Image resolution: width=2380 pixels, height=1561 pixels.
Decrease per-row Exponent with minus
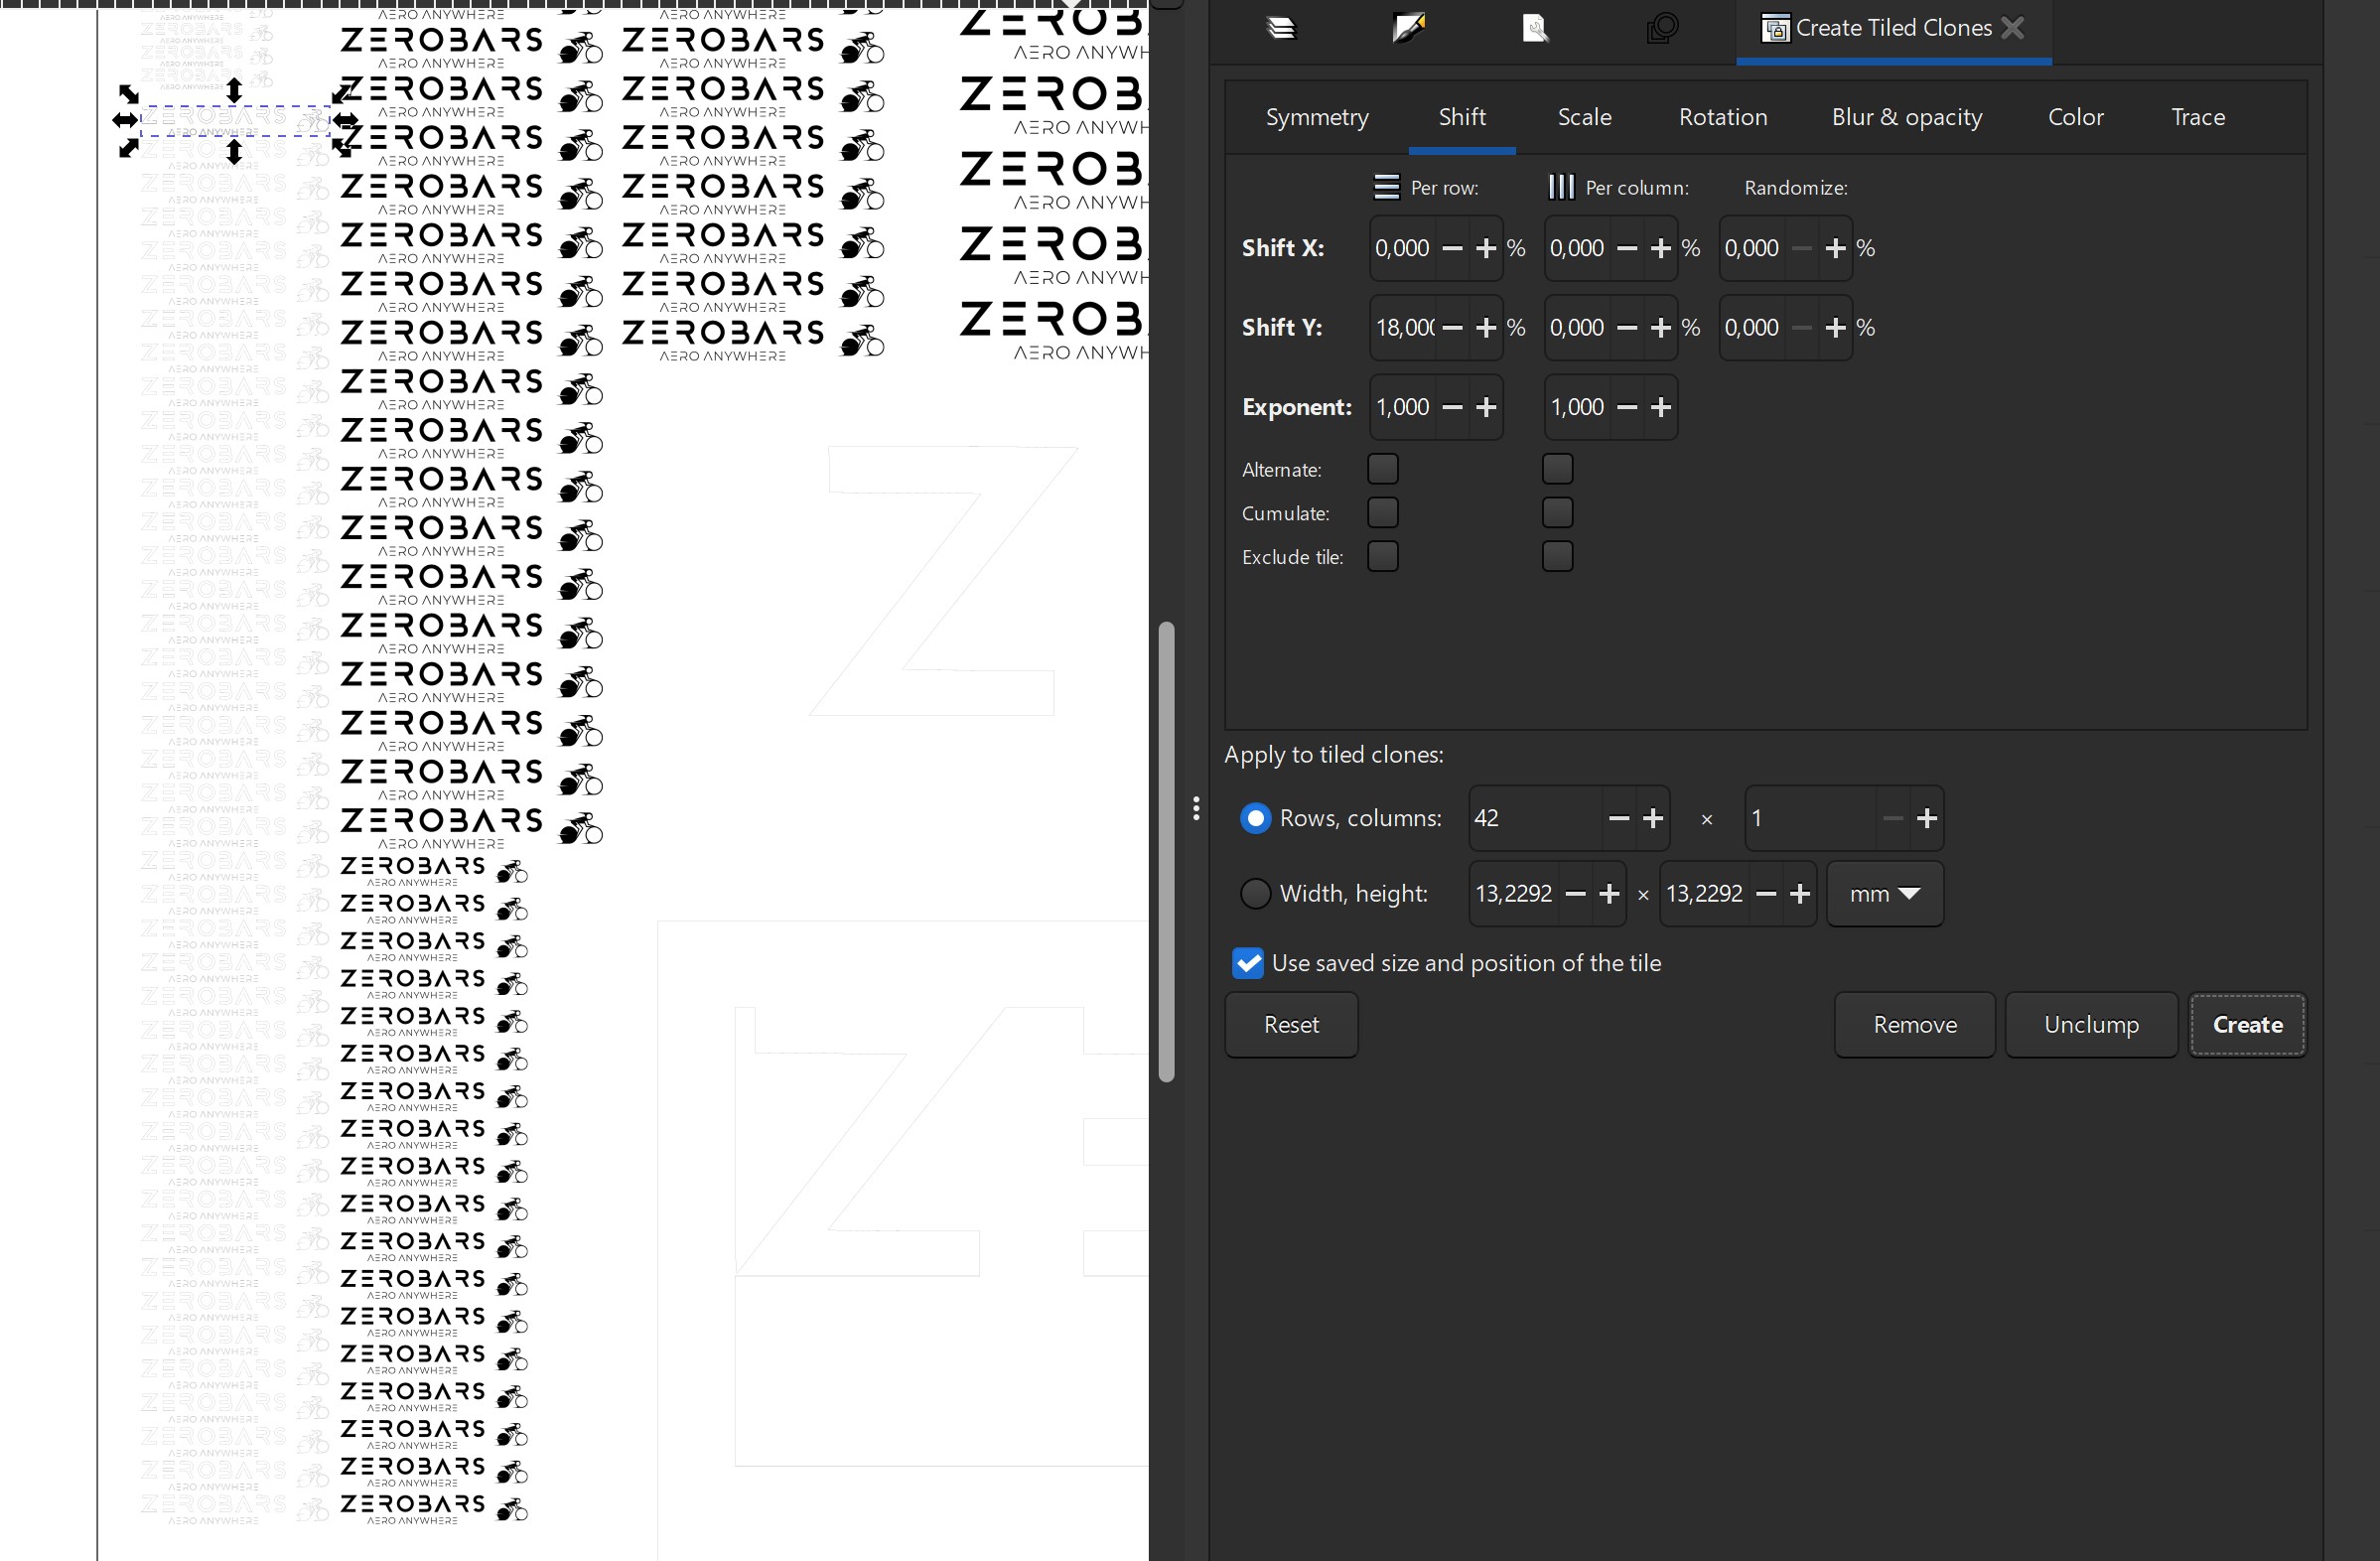coord(1453,407)
